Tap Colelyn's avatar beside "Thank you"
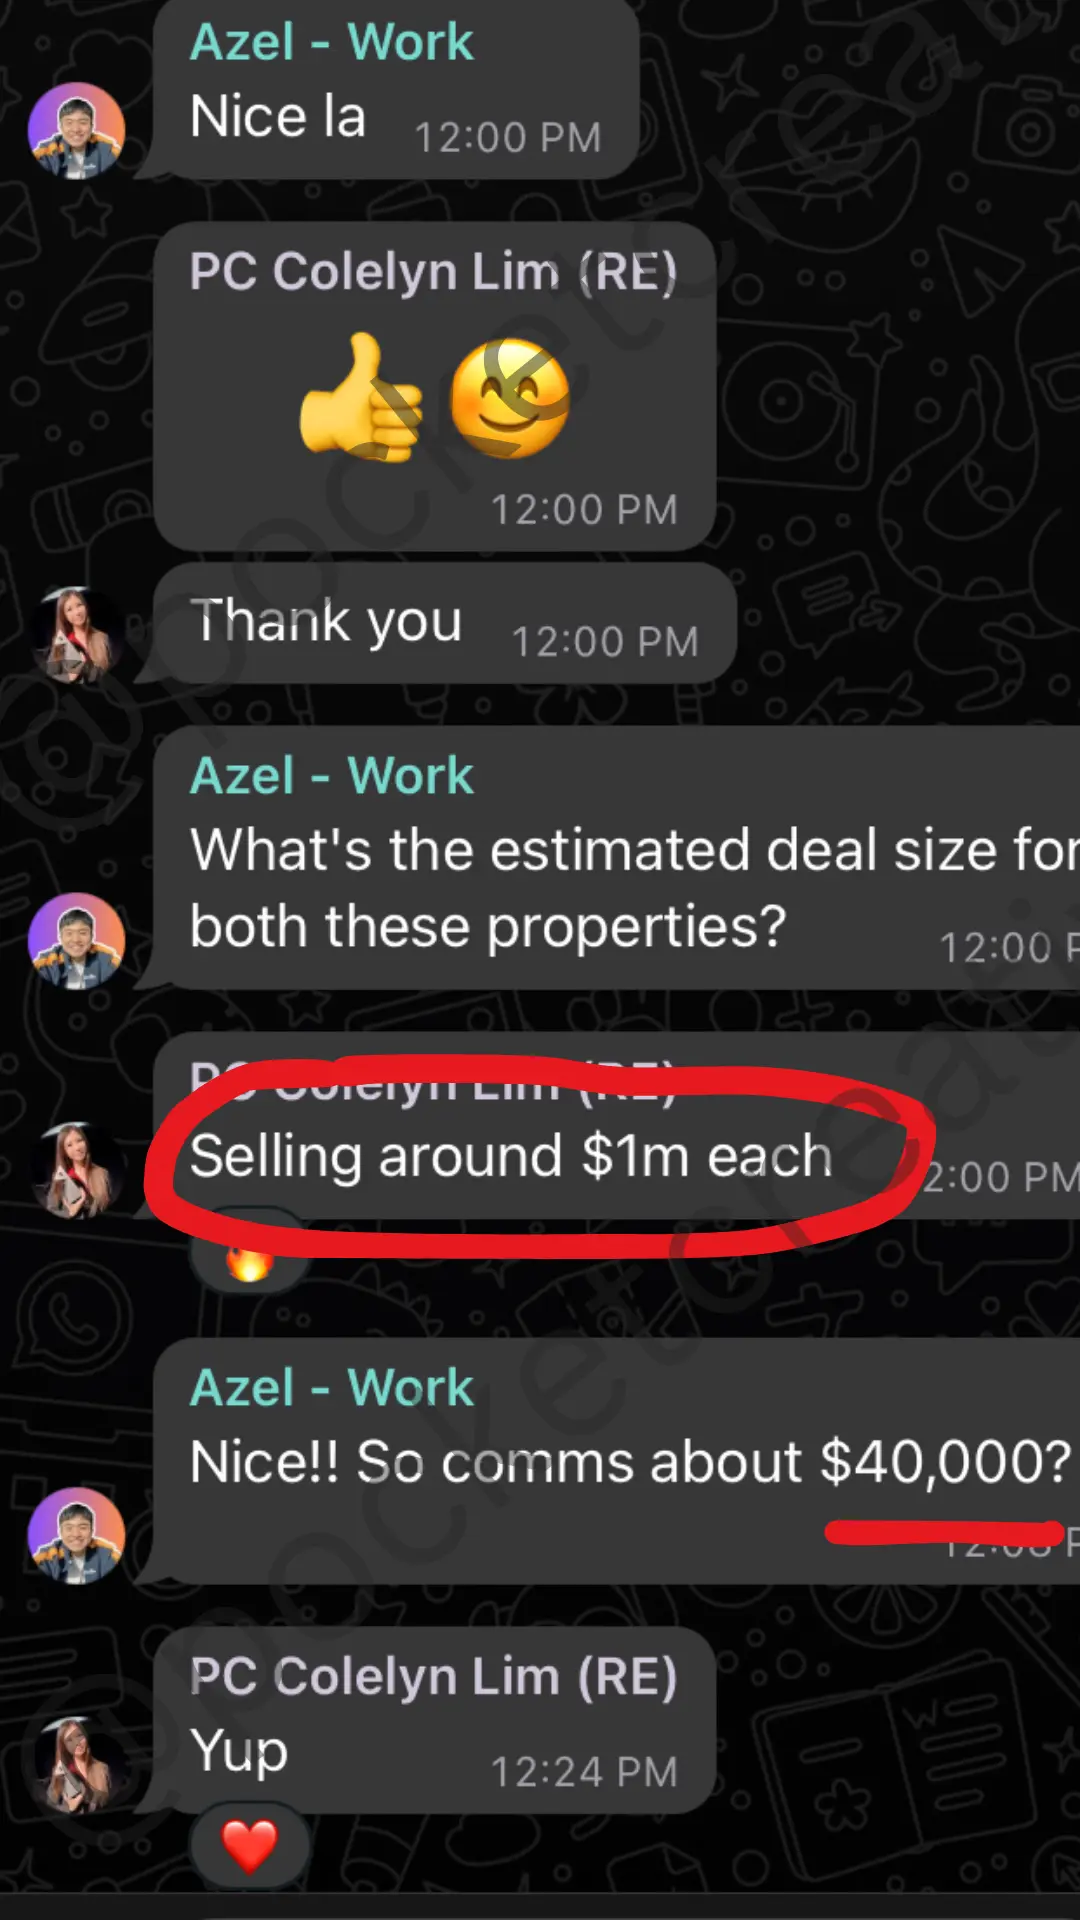The height and width of the screenshot is (1920, 1080). tap(76, 635)
